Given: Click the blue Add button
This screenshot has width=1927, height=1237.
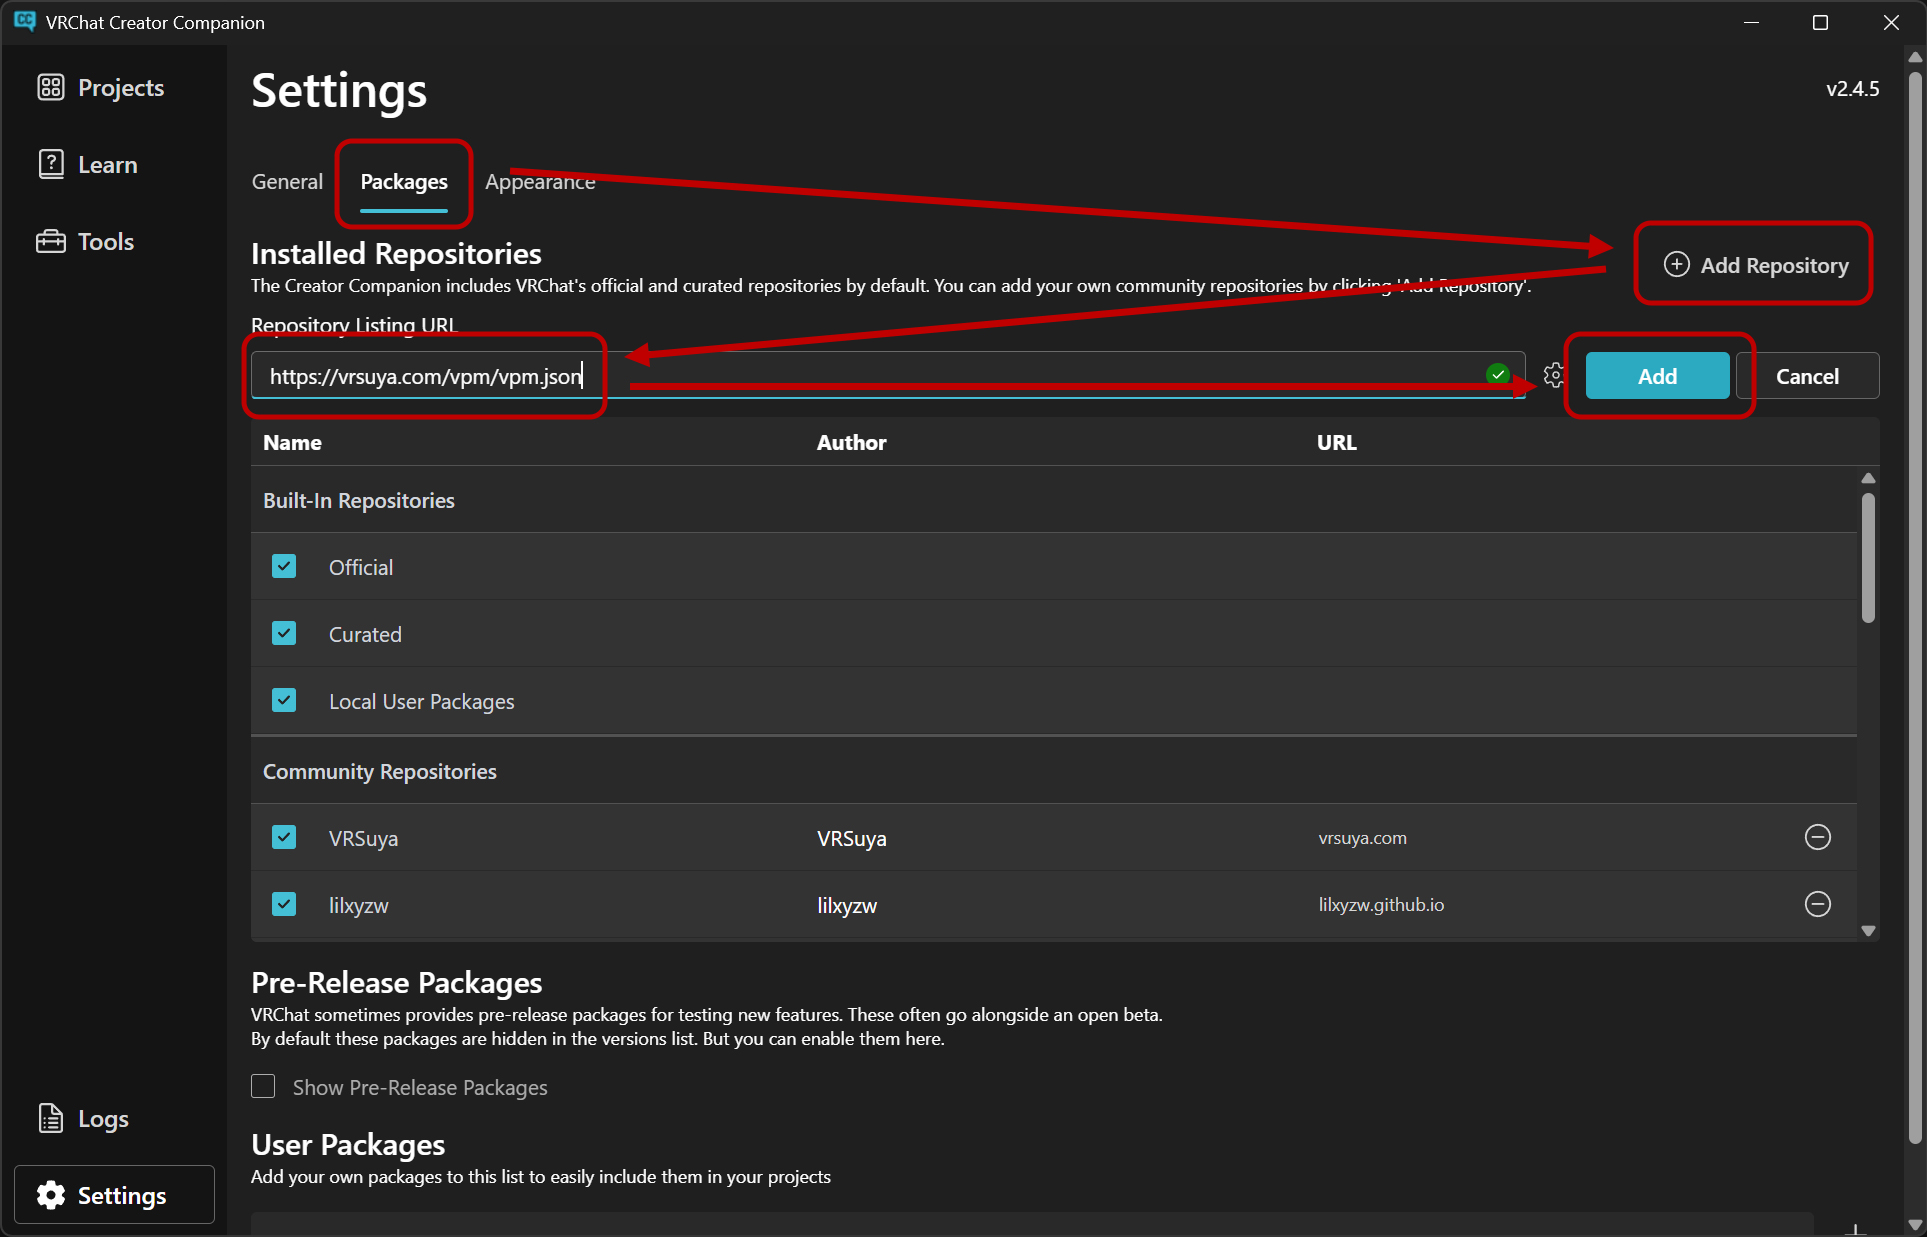Looking at the screenshot, I should [x=1657, y=376].
